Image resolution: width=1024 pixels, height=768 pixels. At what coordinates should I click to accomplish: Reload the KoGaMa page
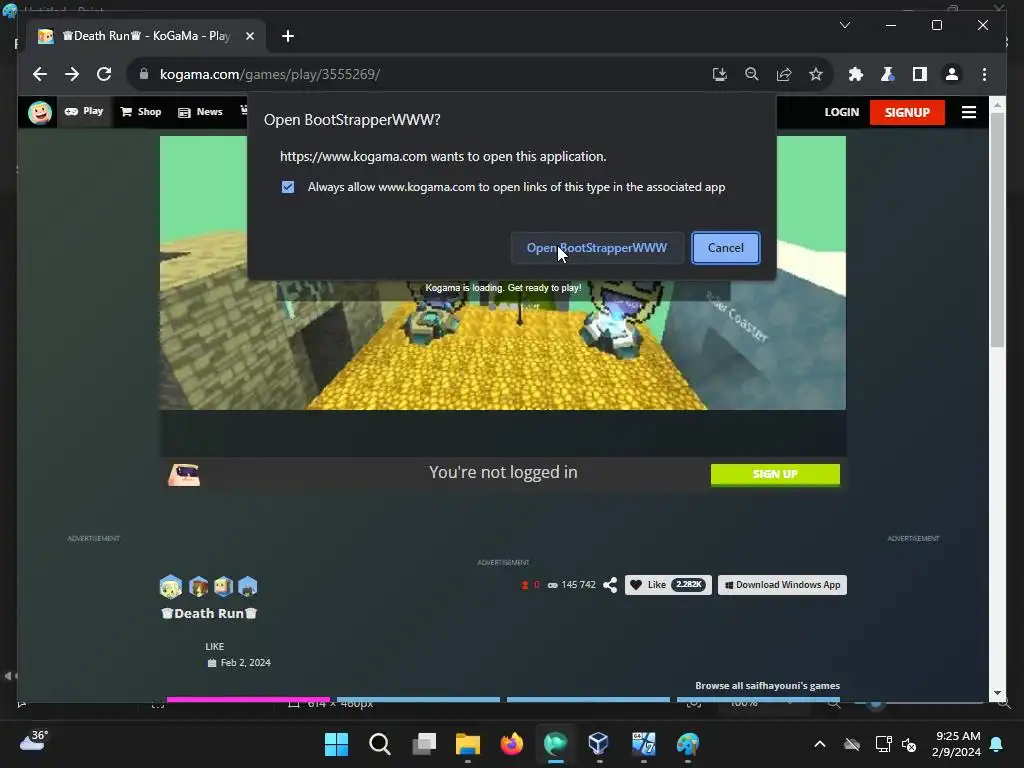[104, 74]
